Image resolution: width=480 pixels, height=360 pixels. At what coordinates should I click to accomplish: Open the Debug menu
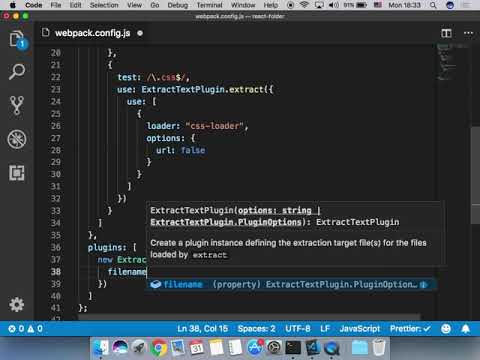click(x=178, y=5)
